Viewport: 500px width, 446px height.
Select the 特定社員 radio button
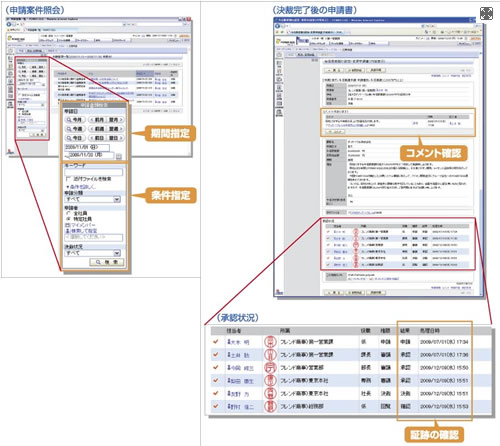[x=69, y=219]
